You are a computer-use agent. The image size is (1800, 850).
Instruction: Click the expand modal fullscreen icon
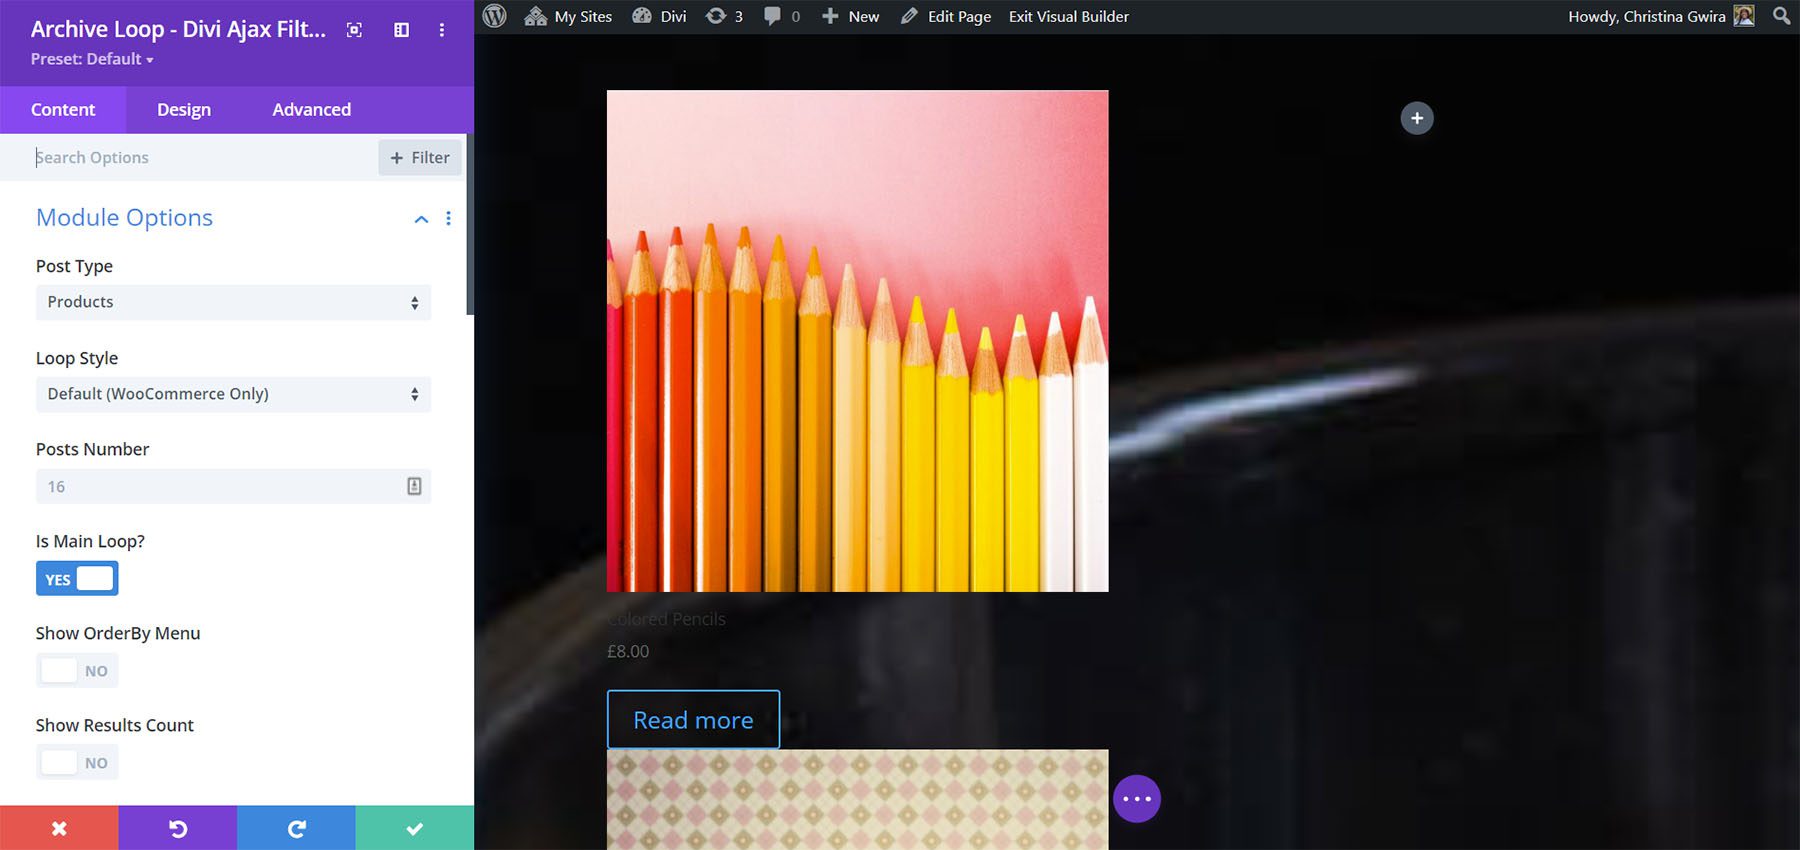(x=354, y=30)
